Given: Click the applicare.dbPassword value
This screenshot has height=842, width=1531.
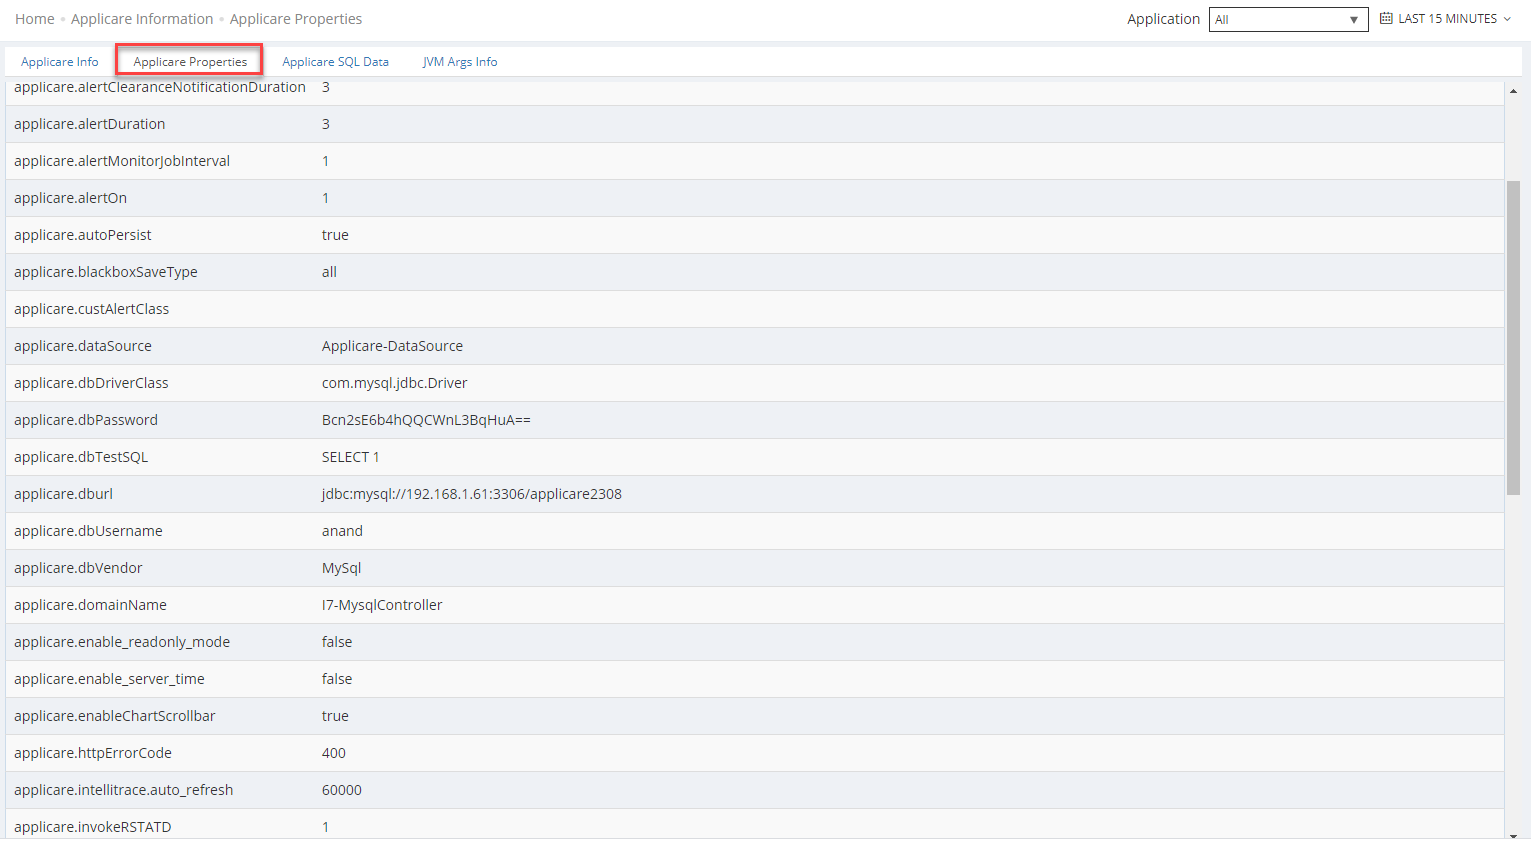Looking at the screenshot, I should point(426,420).
